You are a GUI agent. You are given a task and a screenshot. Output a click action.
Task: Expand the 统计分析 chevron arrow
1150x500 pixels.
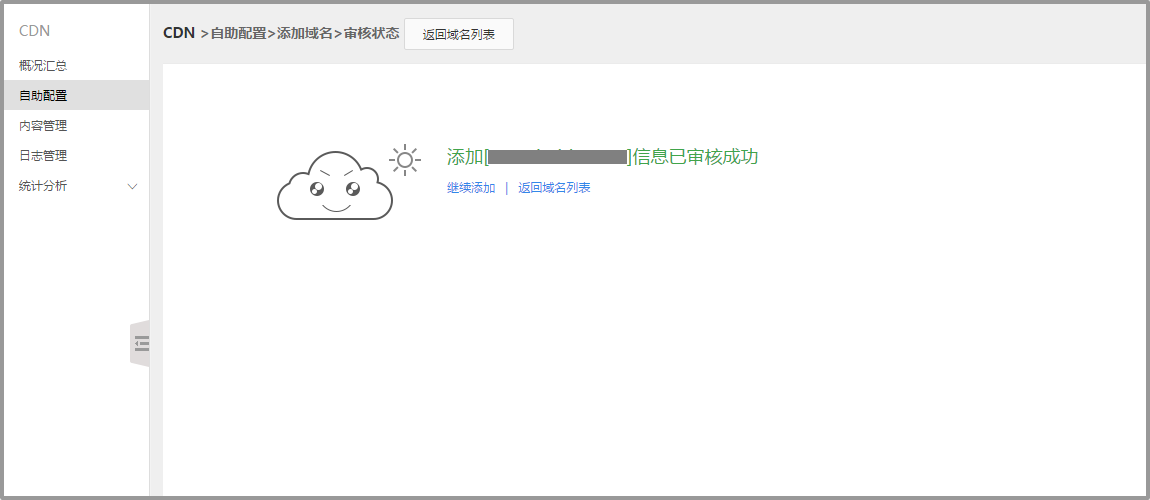click(x=133, y=187)
